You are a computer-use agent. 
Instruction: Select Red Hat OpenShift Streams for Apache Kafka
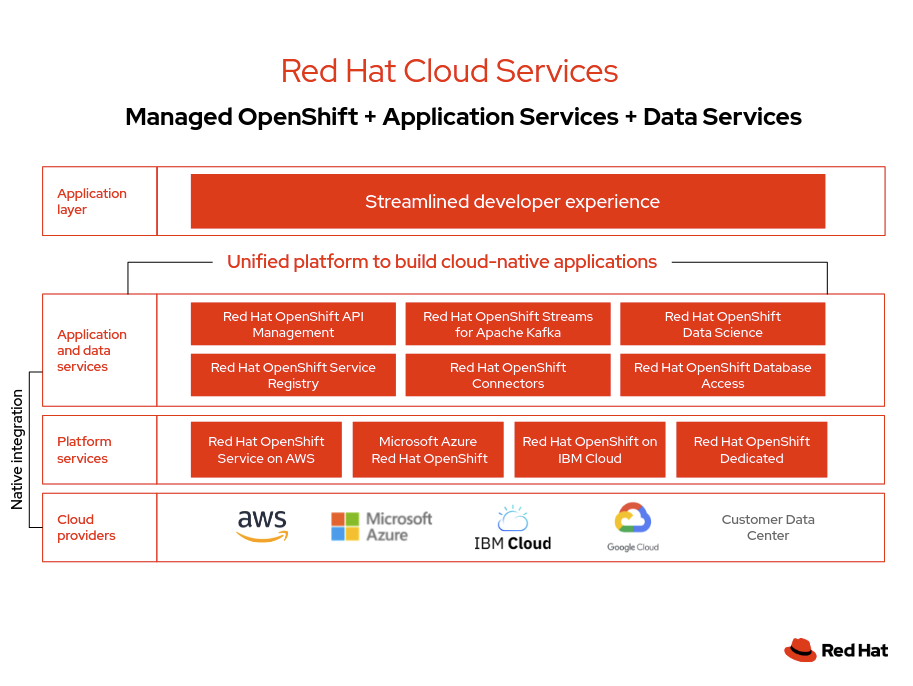click(508, 324)
